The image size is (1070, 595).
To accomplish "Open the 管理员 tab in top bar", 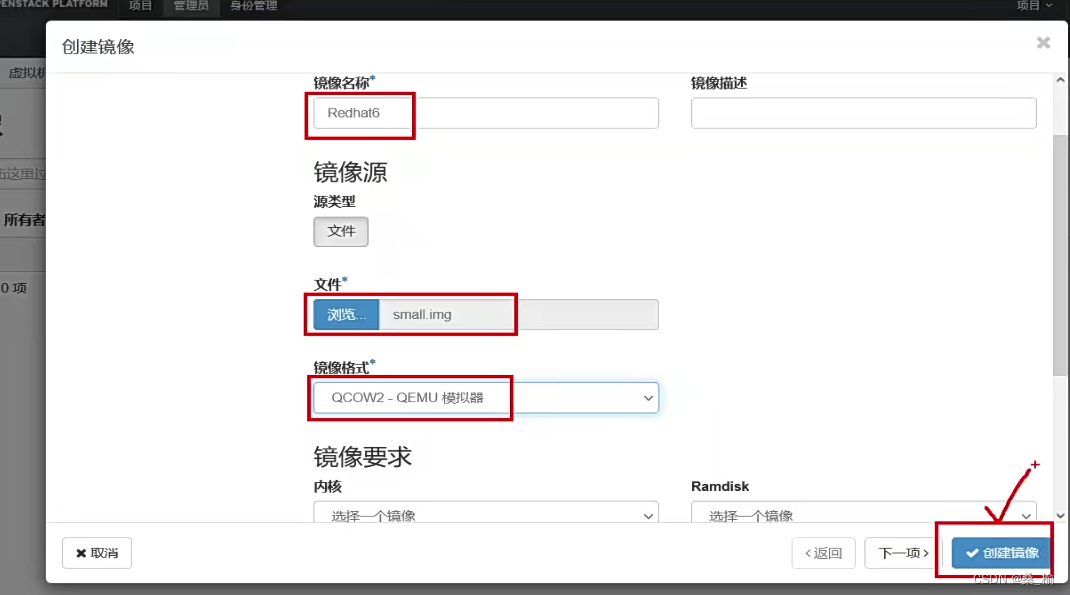I will click(x=190, y=6).
